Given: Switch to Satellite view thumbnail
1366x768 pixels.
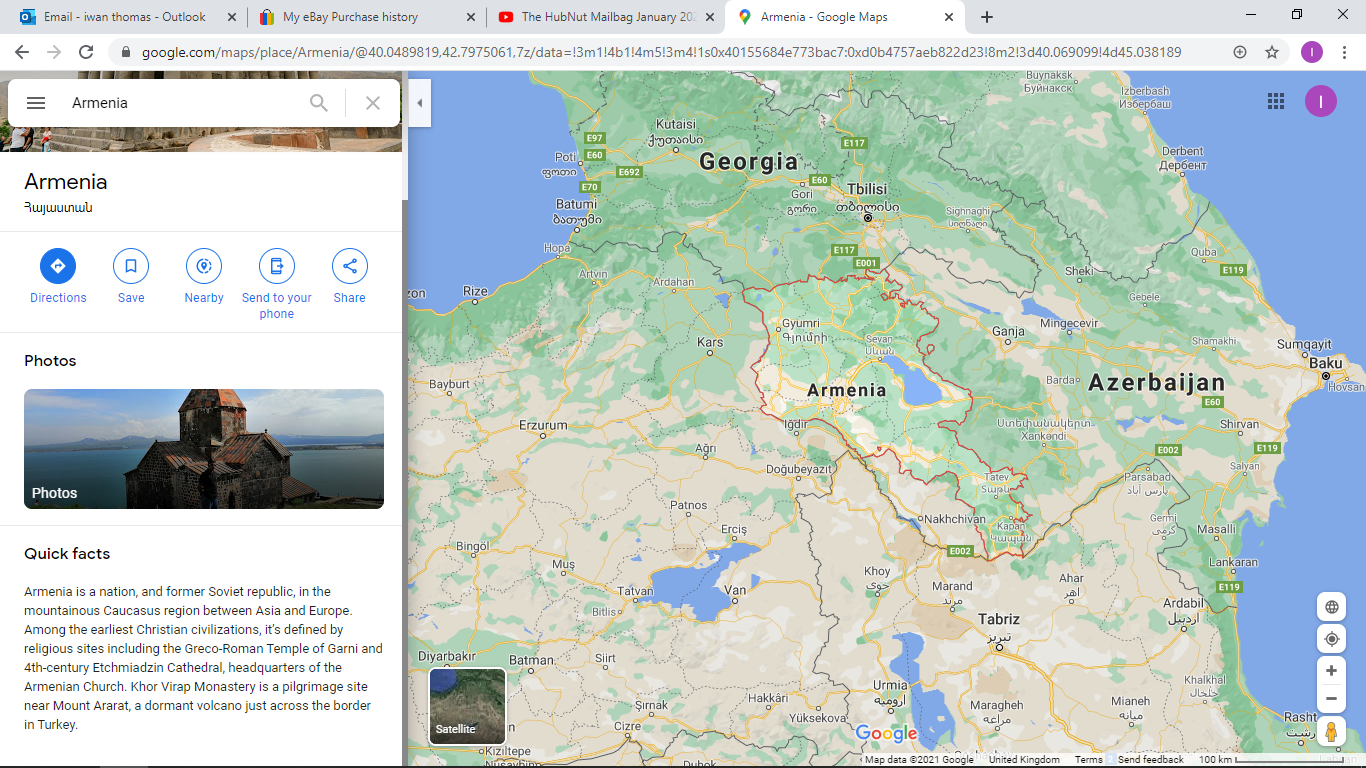Looking at the screenshot, I should tap(467, 706).
